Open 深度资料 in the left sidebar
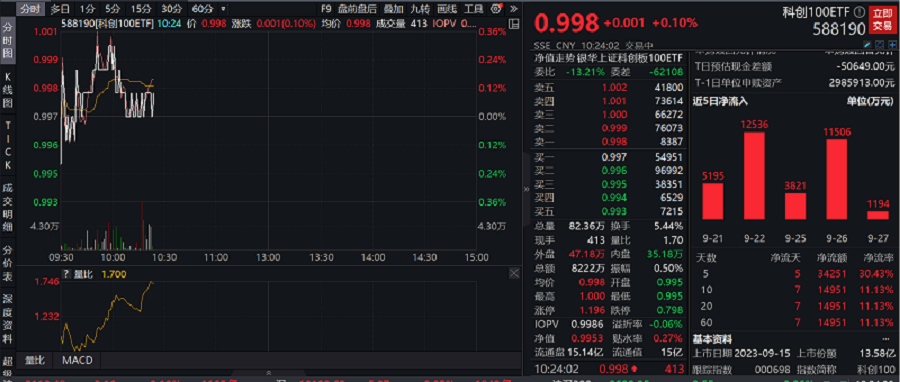The image size is (900, 382). (x=8, y=319)
